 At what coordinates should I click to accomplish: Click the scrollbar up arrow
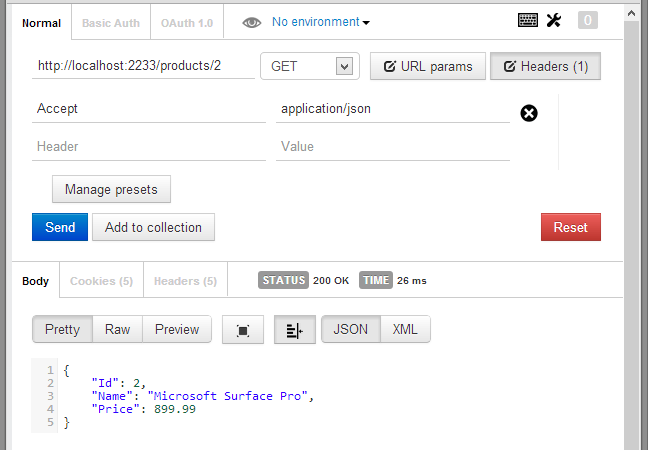(631, 13)
